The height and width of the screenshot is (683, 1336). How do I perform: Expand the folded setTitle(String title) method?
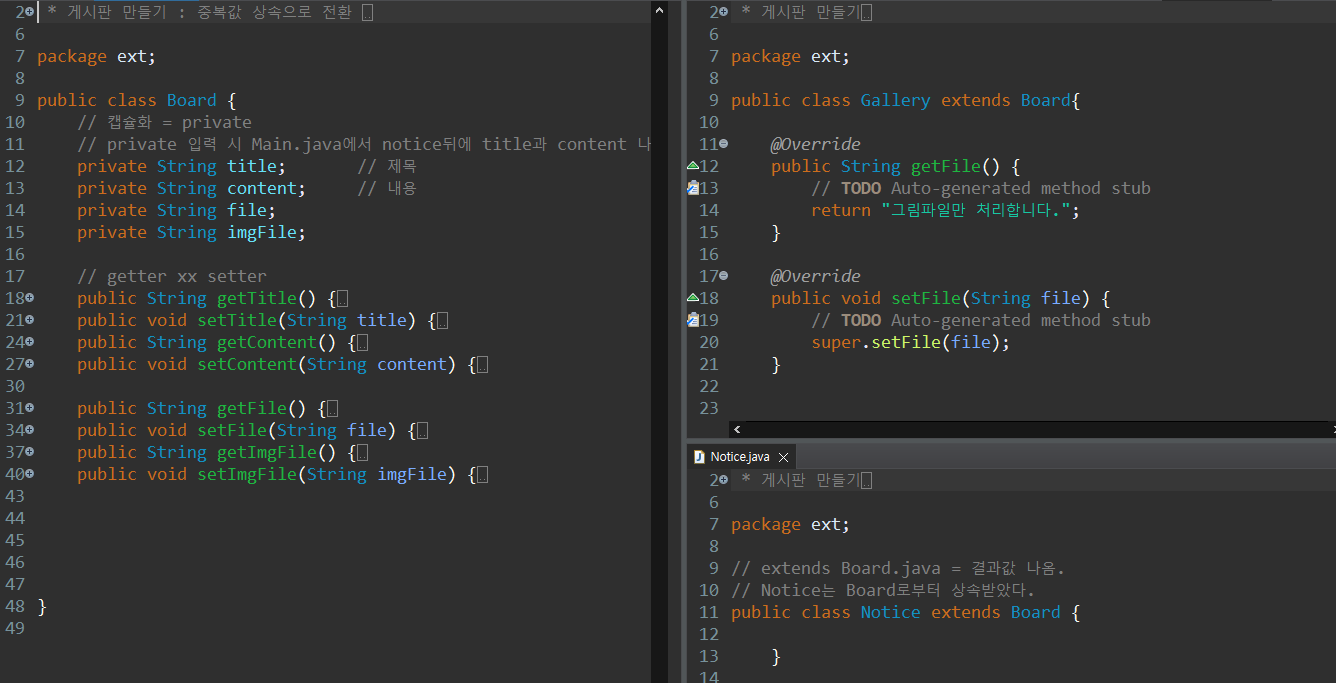pos(30,320)
